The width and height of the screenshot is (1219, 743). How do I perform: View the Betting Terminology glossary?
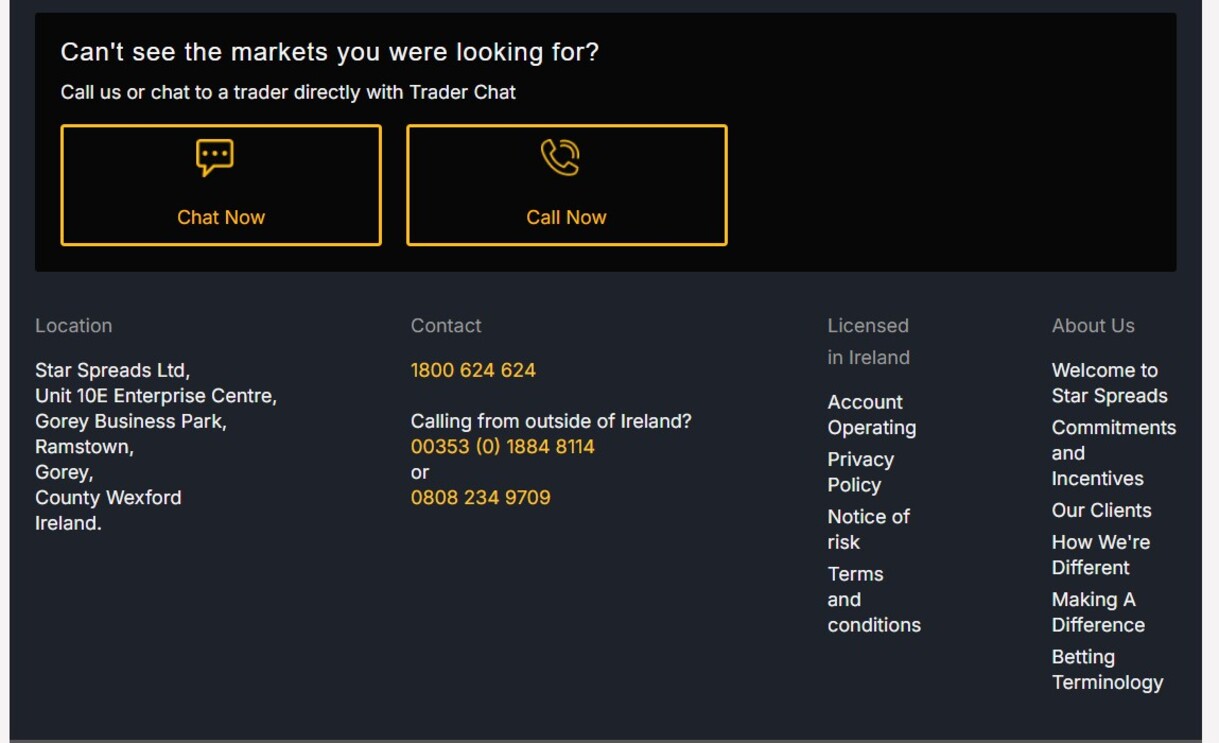1107,669
